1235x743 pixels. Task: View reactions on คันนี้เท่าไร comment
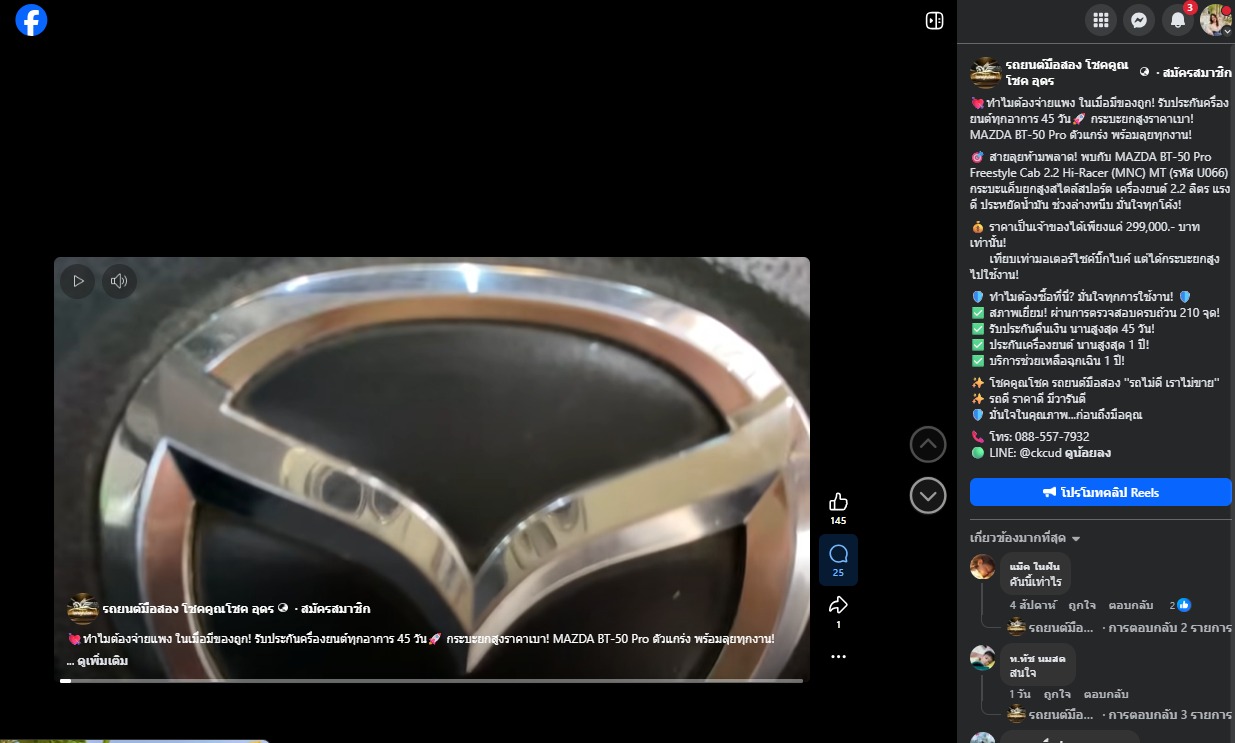click(1180, 605)
